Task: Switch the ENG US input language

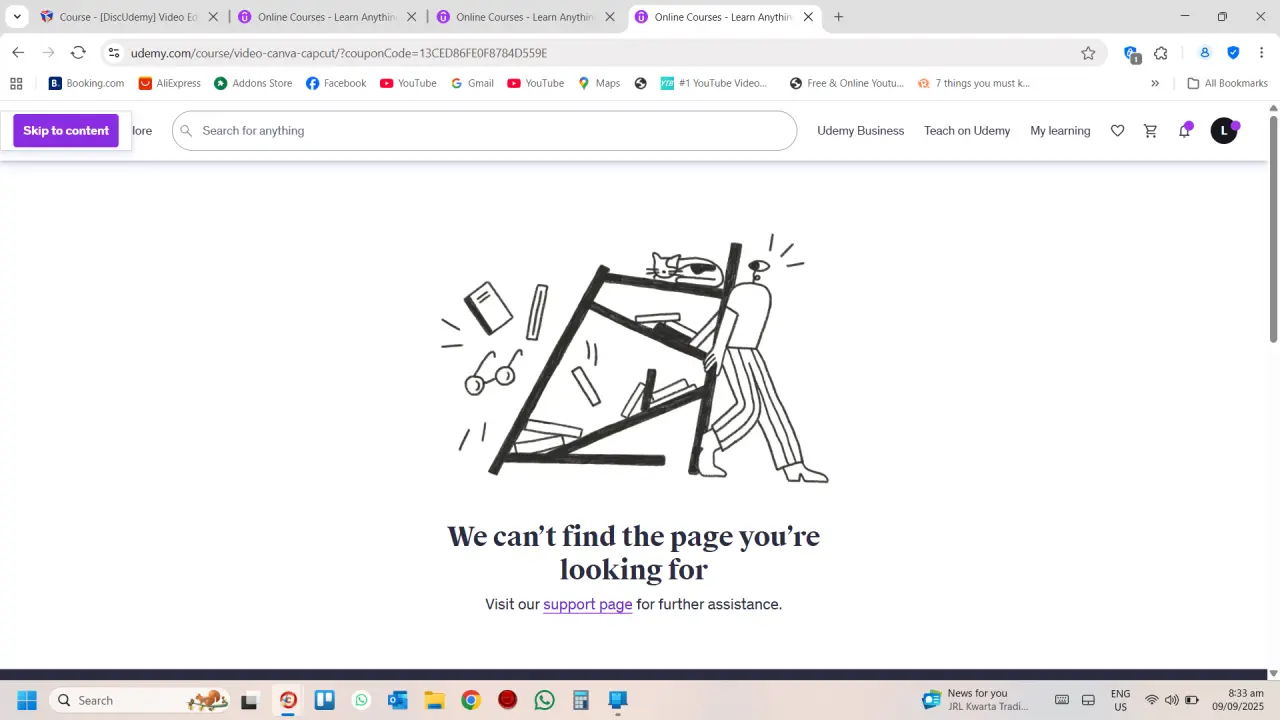Action: 1120,700
